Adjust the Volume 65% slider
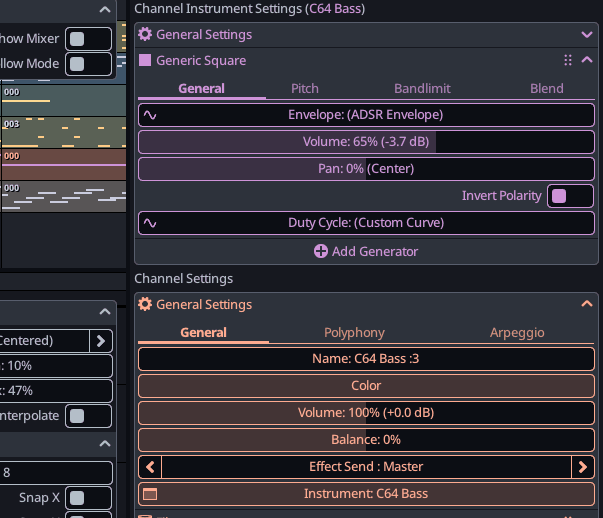 pyautogui.click(x=366, y=142)
